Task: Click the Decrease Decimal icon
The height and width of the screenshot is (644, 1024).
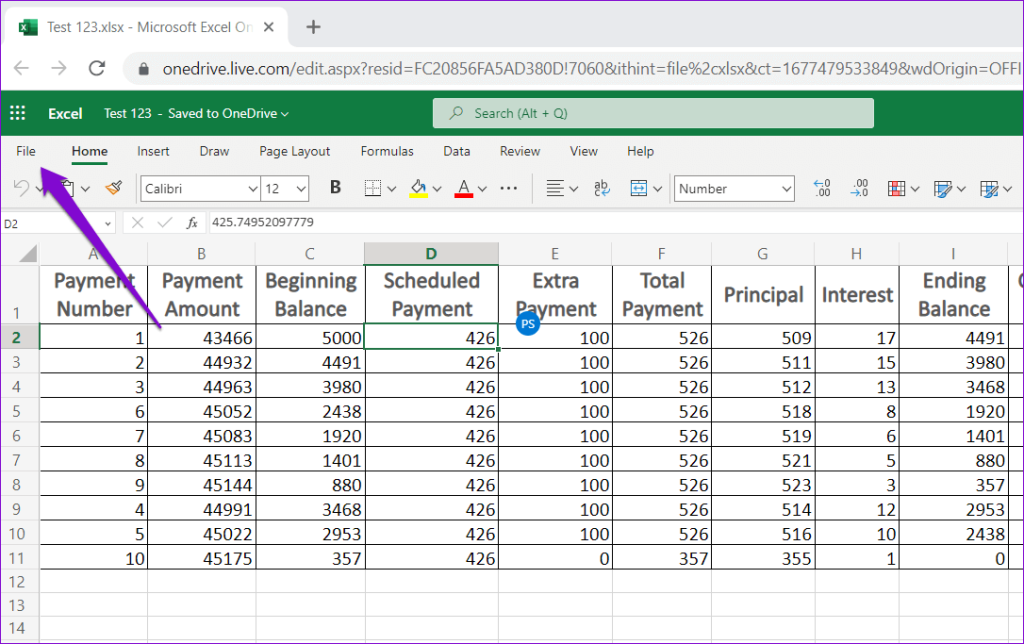Action: tap(859, 188)
